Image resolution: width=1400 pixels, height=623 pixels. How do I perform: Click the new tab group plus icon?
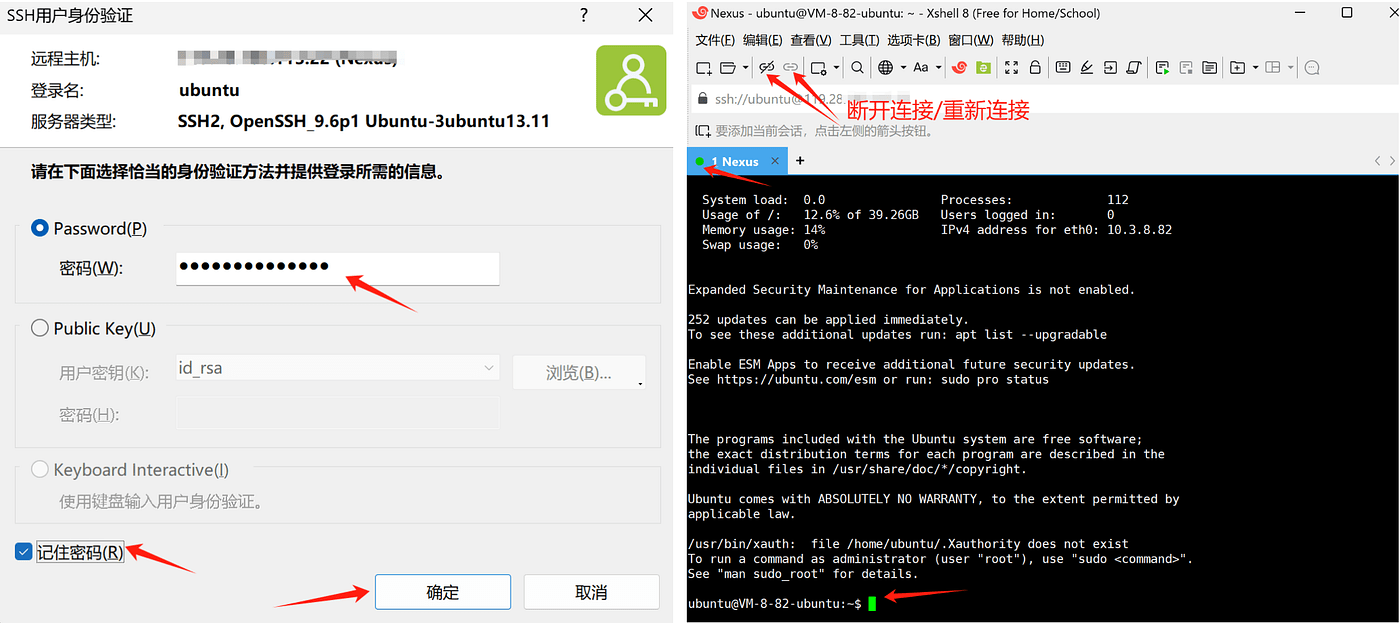tap(1237, 68)
